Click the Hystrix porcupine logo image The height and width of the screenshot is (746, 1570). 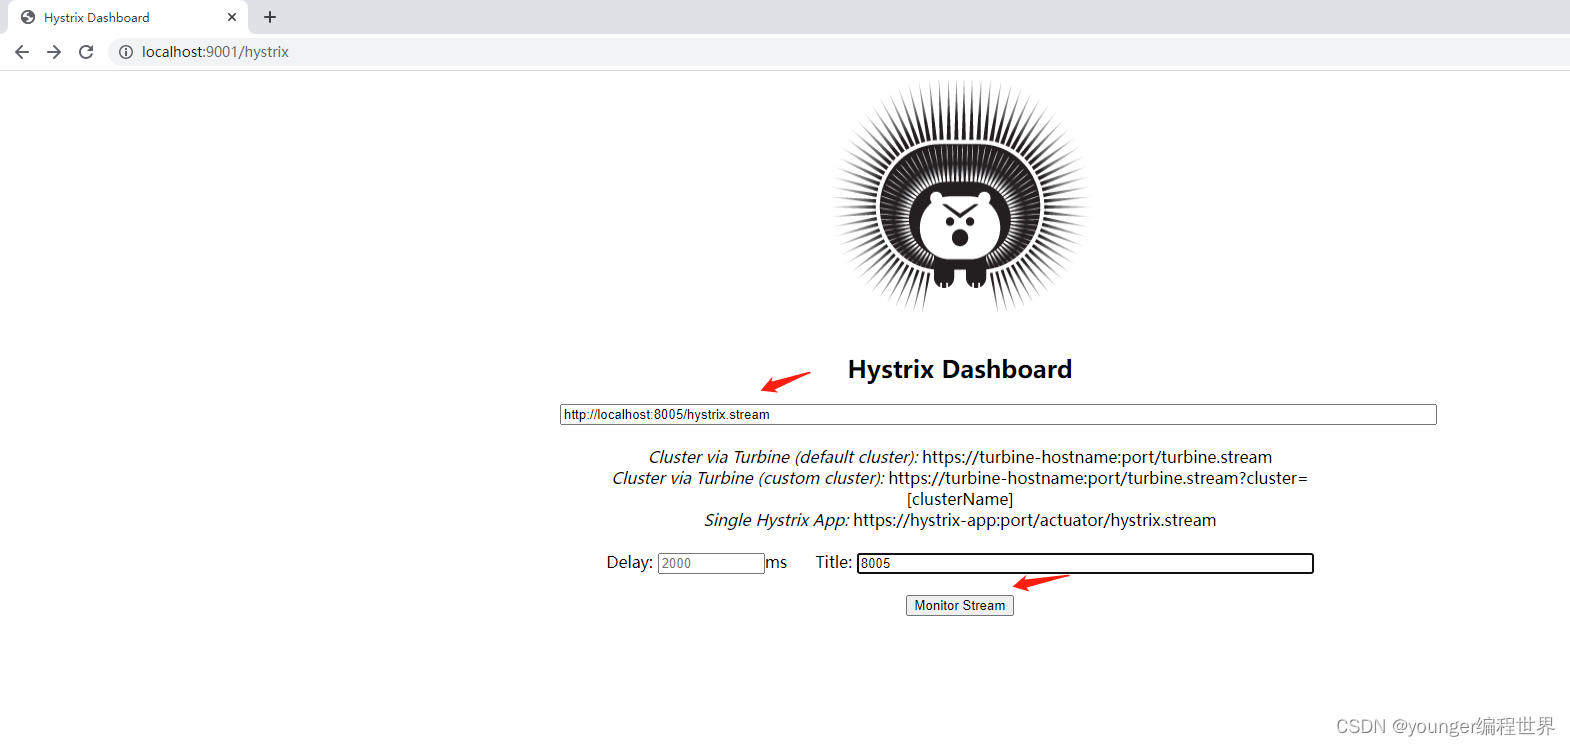960,197
